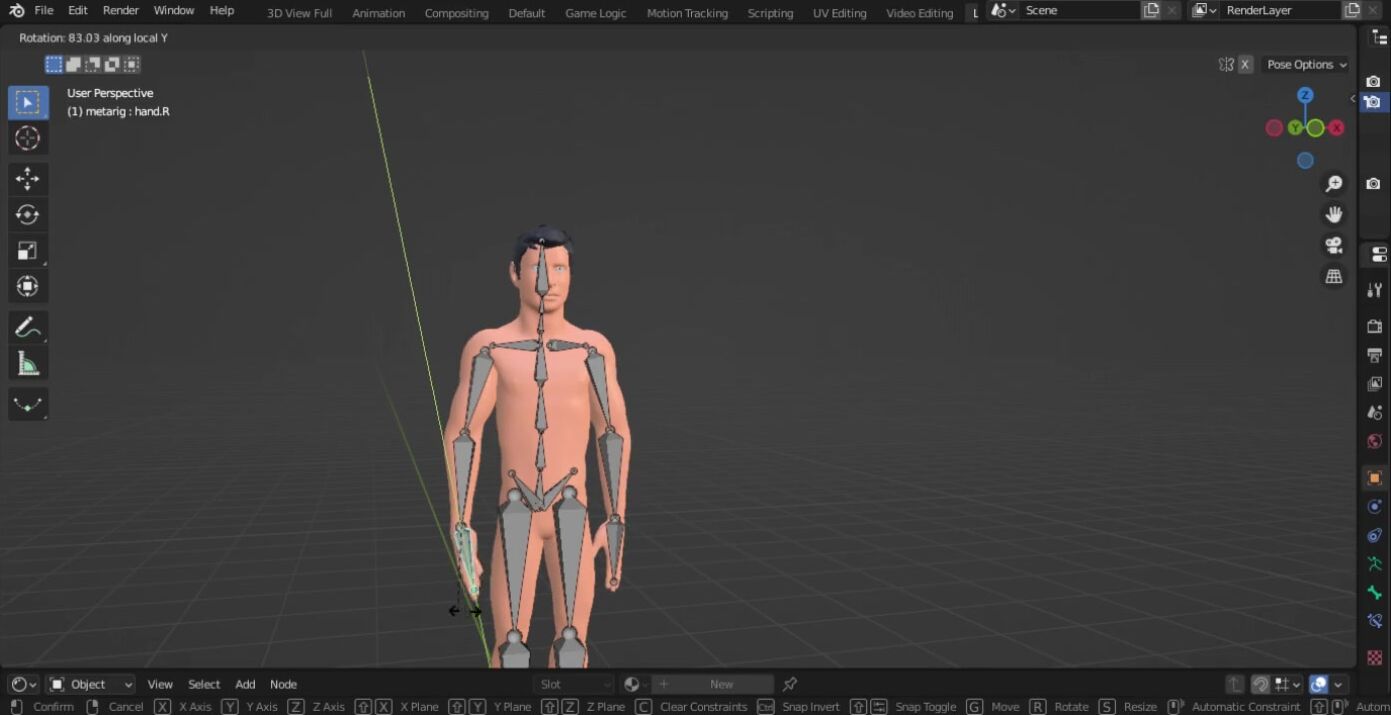Open the Object type dropdown in node editor

pos(91,684)
